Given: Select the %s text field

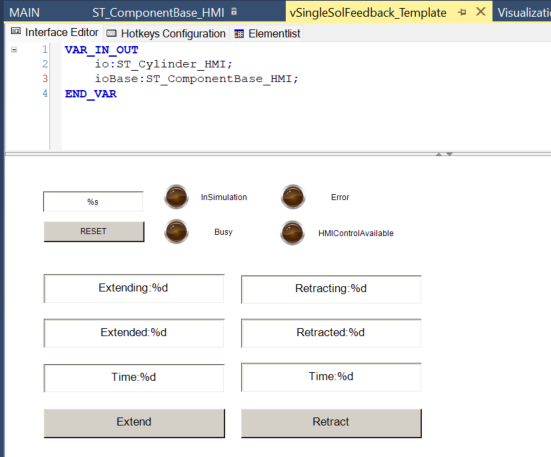Looking at the screenshot, I should (93, 202).
